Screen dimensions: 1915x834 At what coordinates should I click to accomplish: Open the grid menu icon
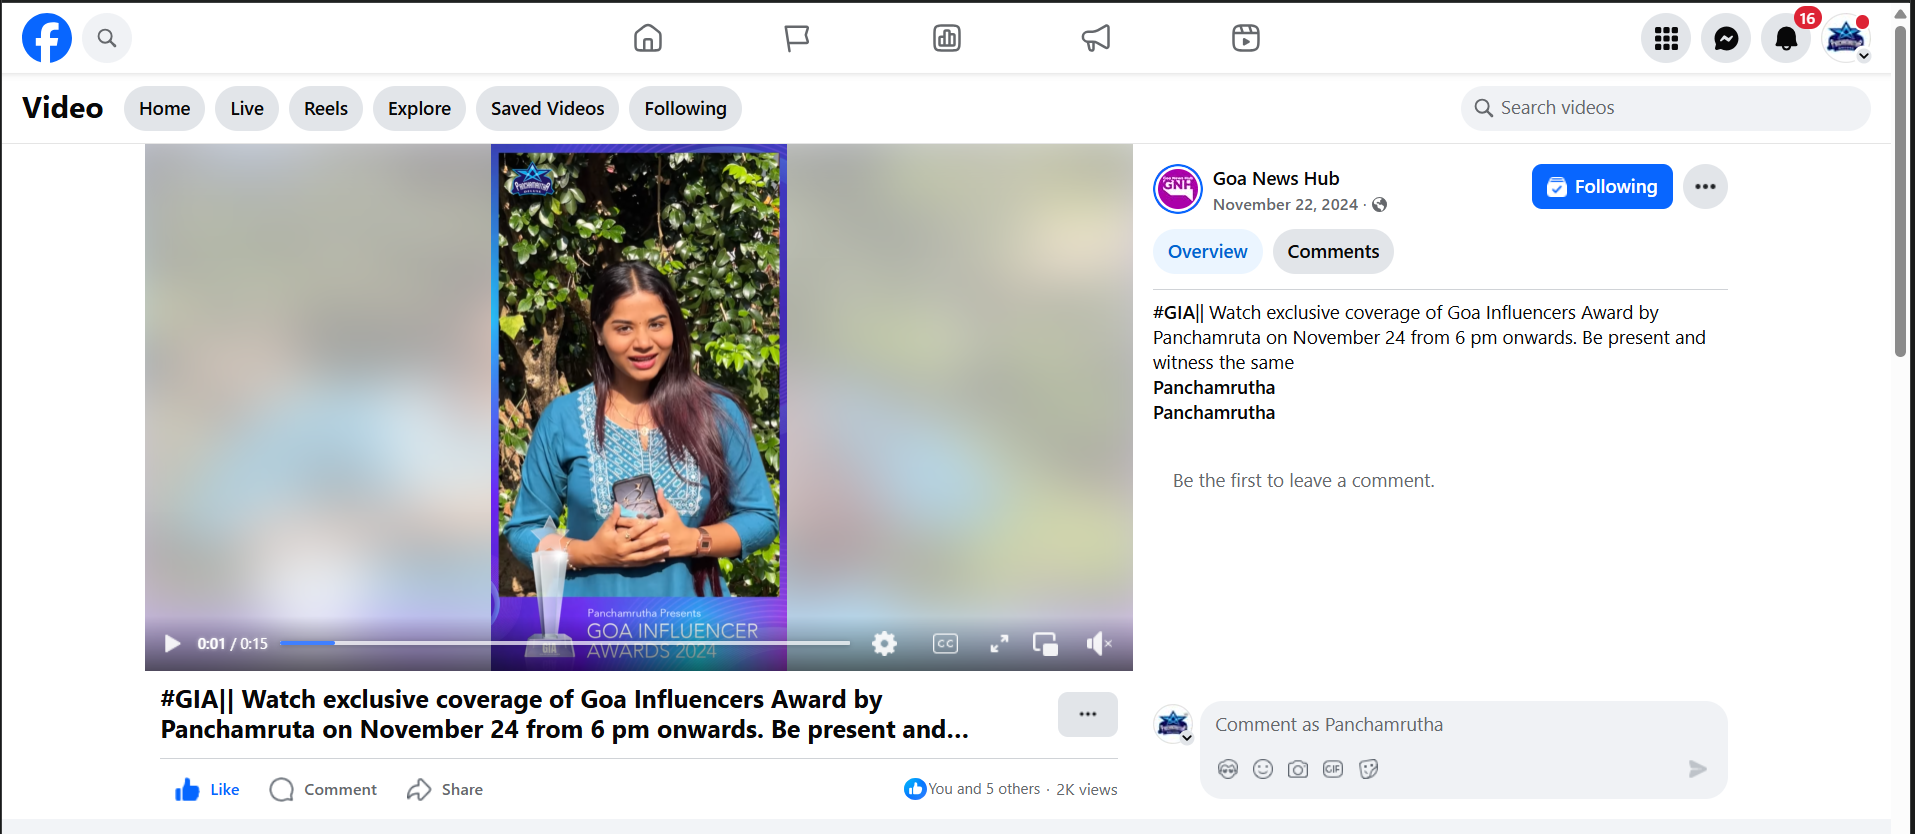tap(1665, 39)
